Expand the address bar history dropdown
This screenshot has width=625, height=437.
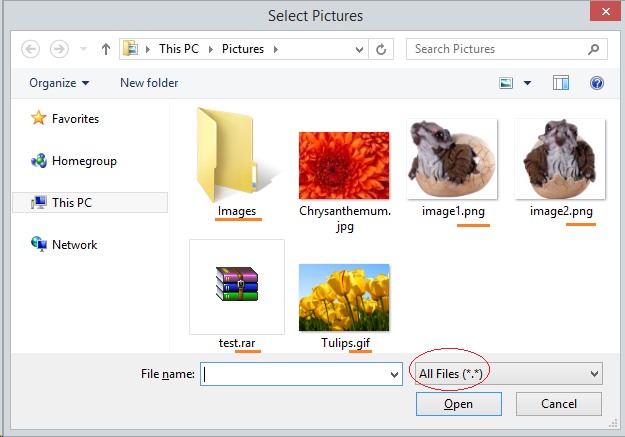click(x=359, y=49)
